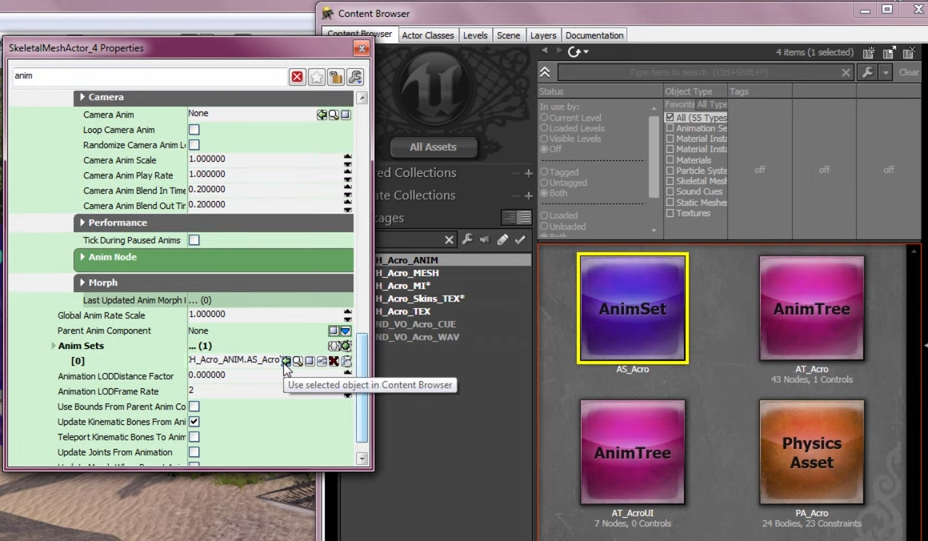This screenshot has height=541, width=928.
Task: Select the Tagged radio option
Action: click(544, 172)
